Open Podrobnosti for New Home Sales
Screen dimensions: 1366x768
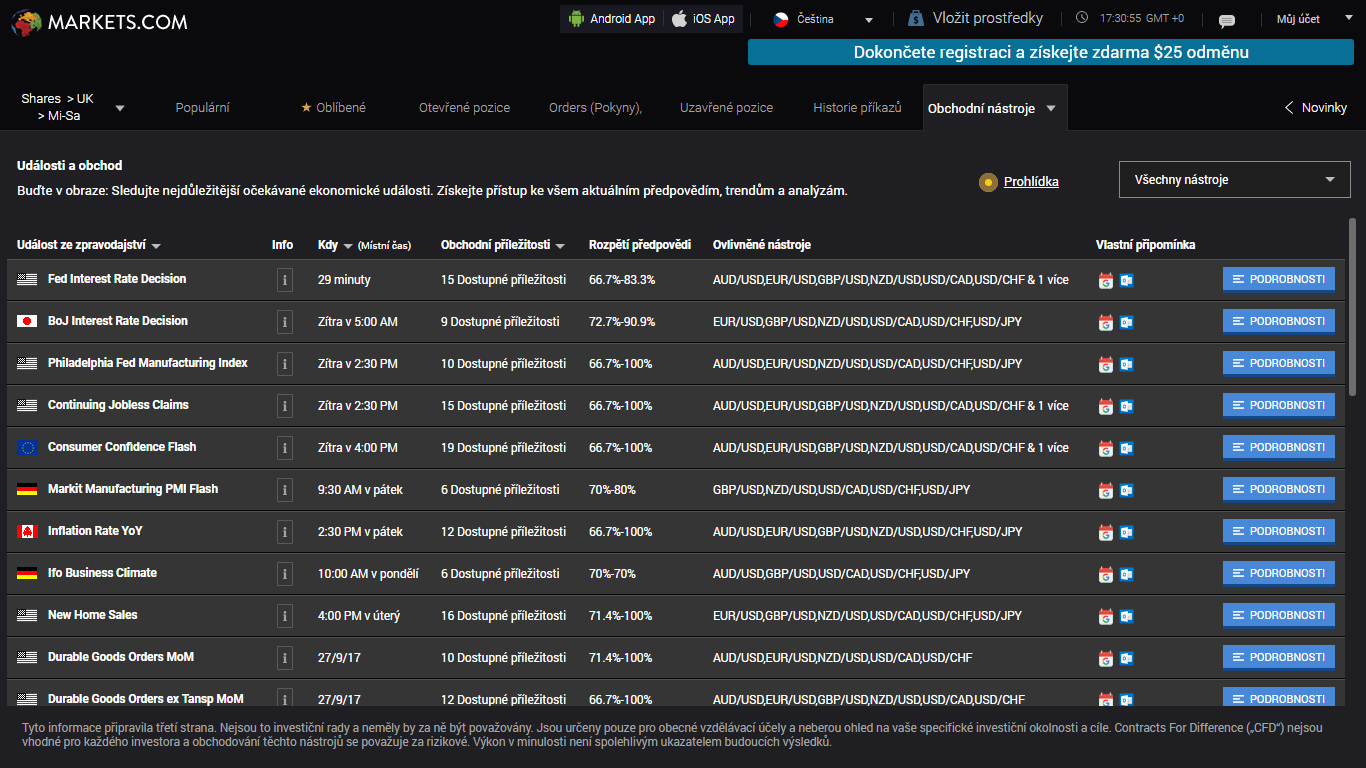(1279, 615)
